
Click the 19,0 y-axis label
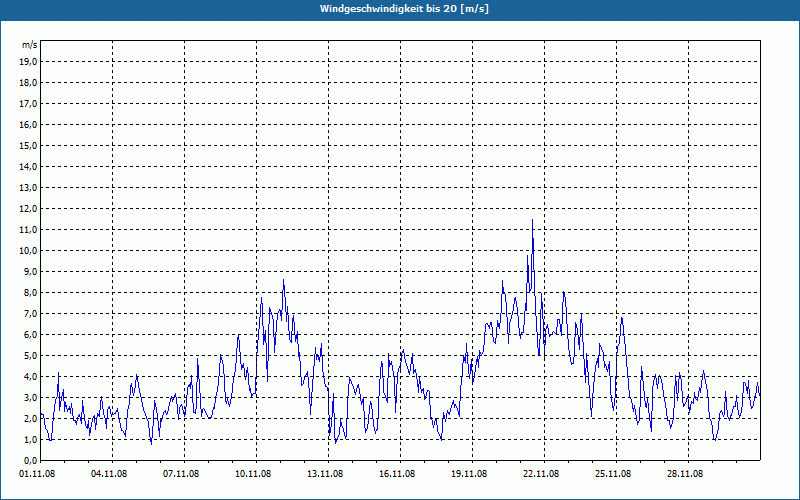[28, 62]
